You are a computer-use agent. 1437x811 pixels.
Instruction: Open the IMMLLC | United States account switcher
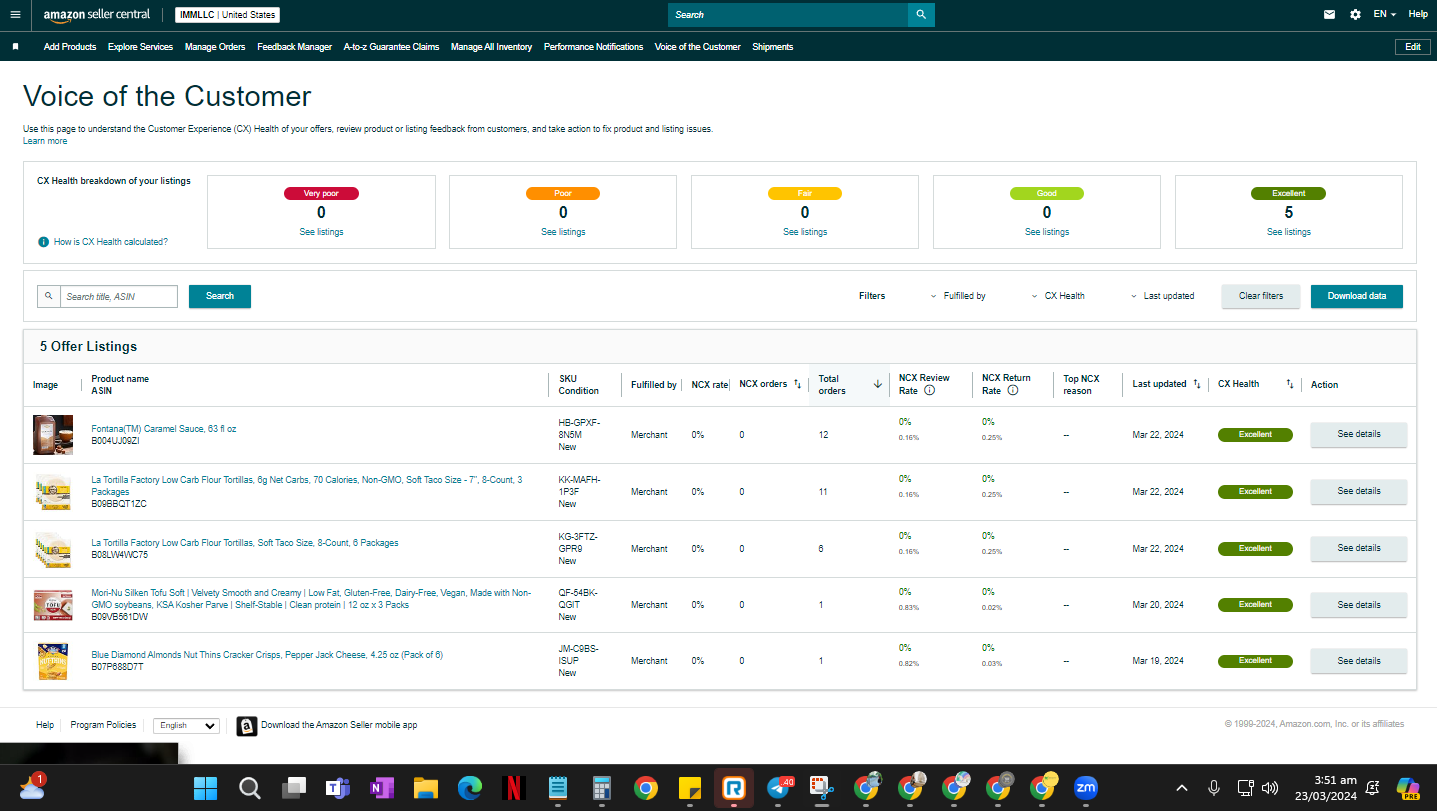coord(227,15)
